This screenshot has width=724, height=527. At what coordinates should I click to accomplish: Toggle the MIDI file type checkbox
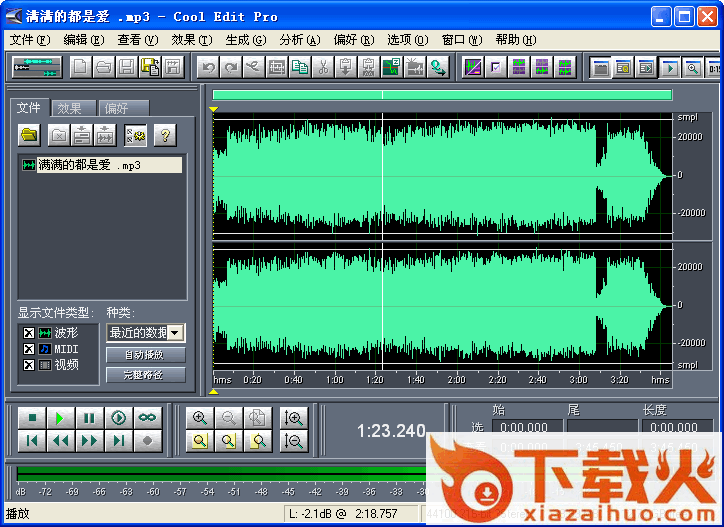pos(29,349)
